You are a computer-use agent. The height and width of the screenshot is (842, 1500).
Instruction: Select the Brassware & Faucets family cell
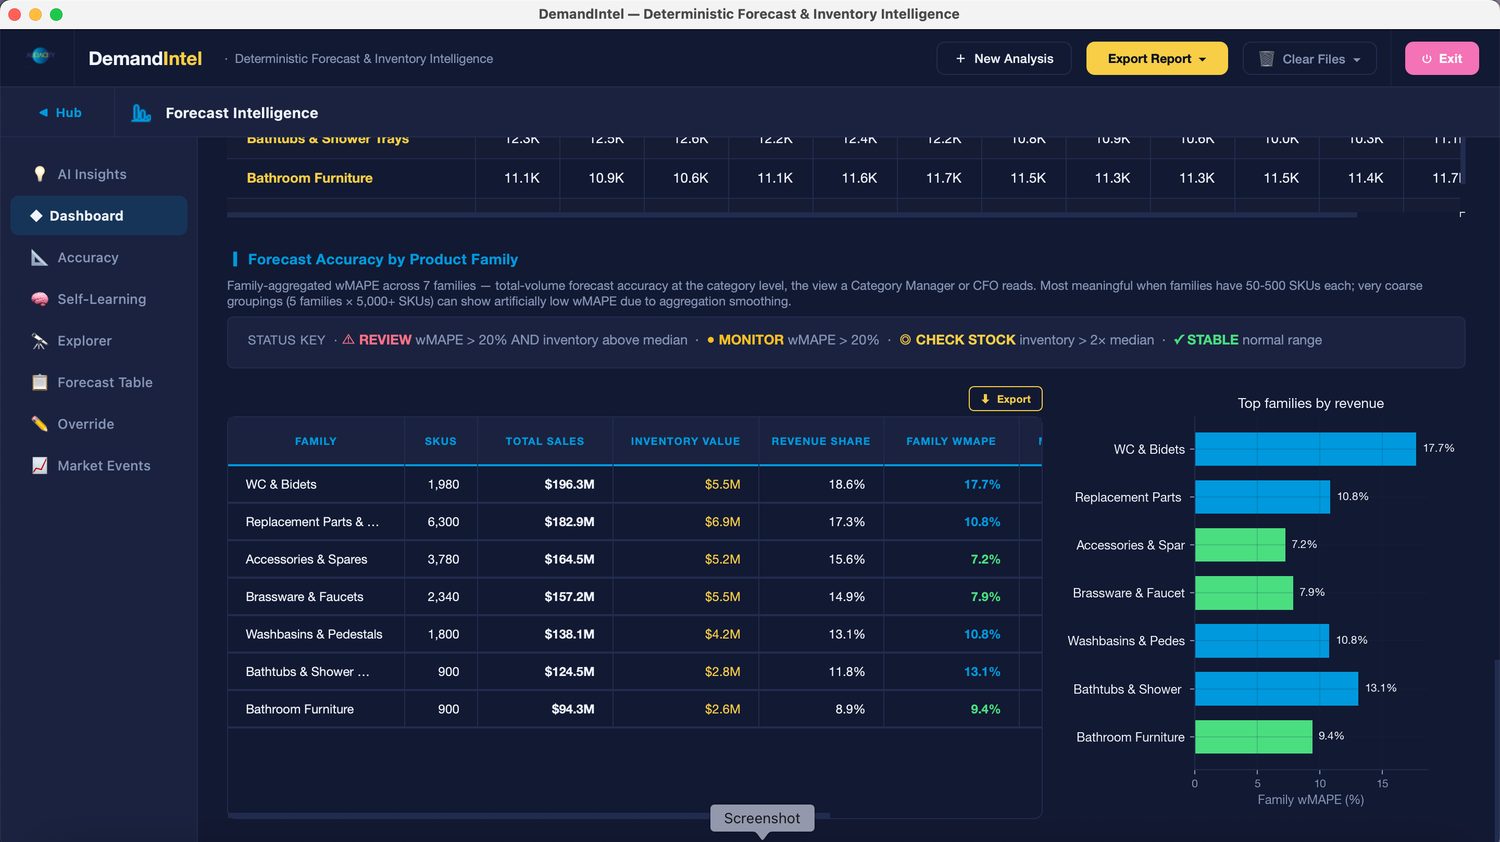pyautogui.click(x=316, y=597)
